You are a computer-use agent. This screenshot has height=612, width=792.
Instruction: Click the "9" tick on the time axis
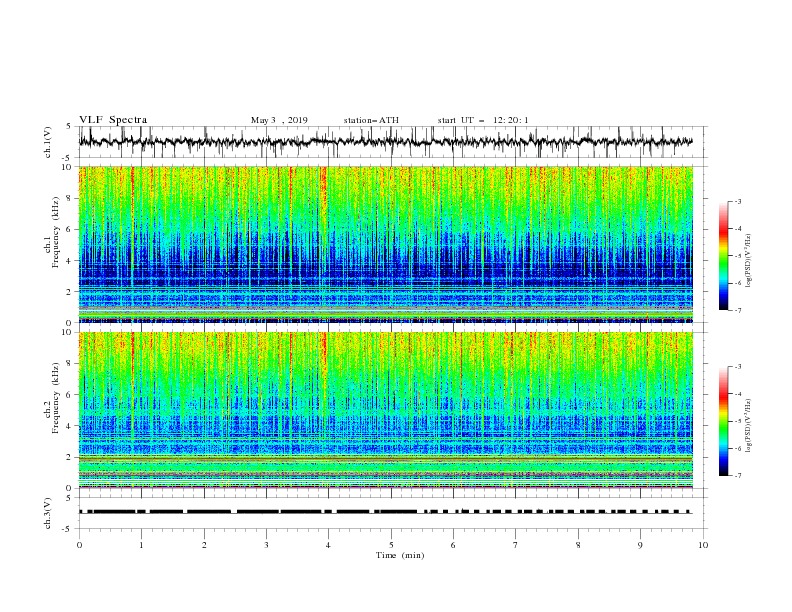coord(640,545)
